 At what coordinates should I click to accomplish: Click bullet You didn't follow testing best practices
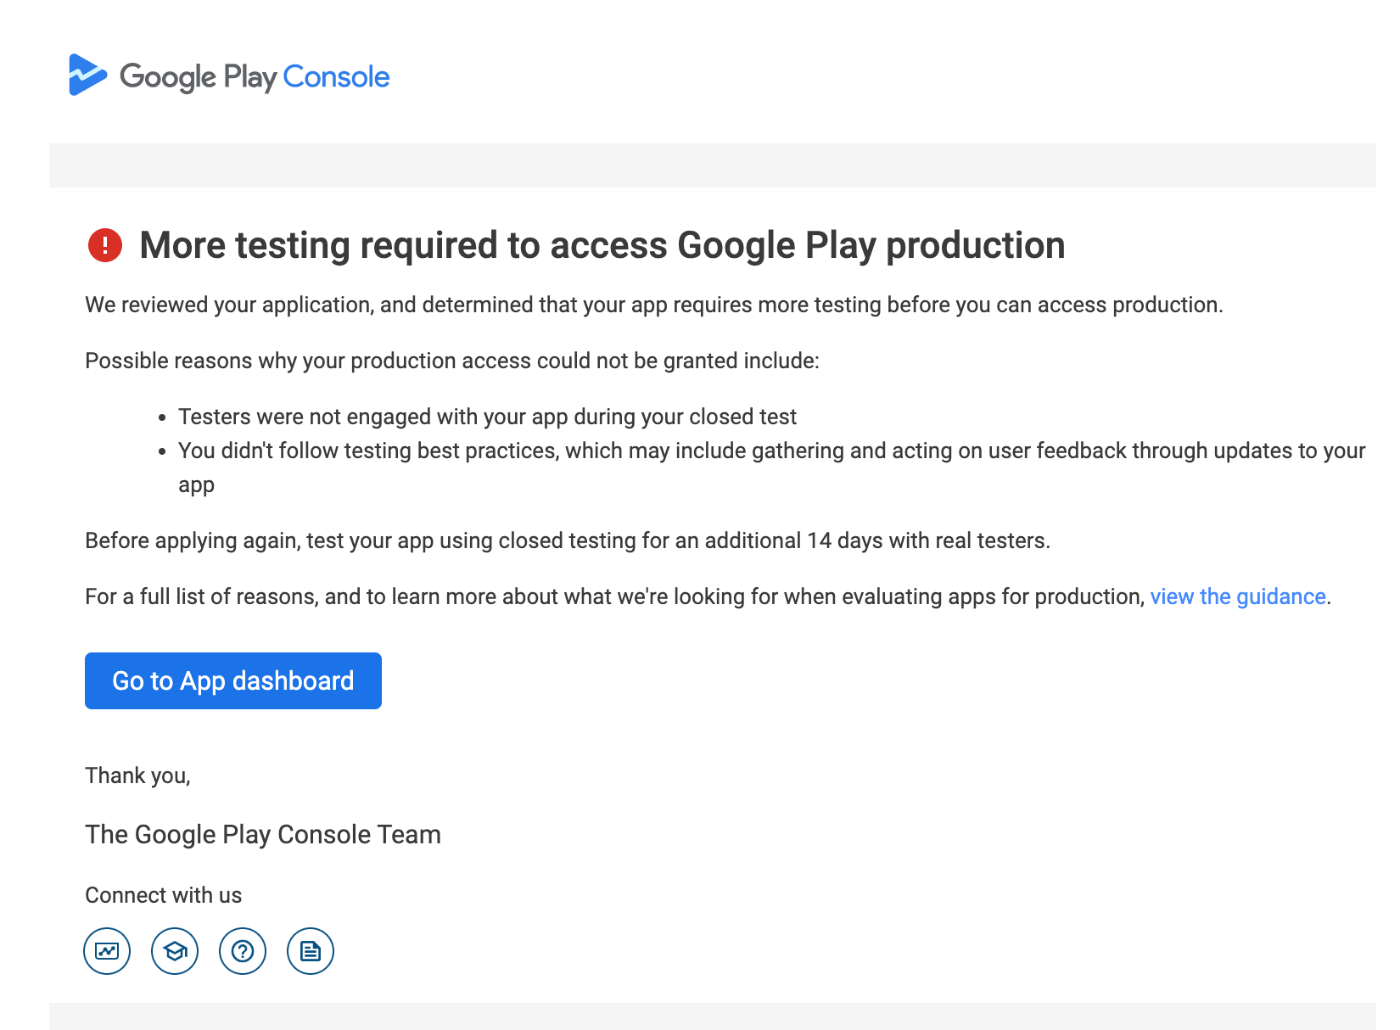[x=772, y=467]
